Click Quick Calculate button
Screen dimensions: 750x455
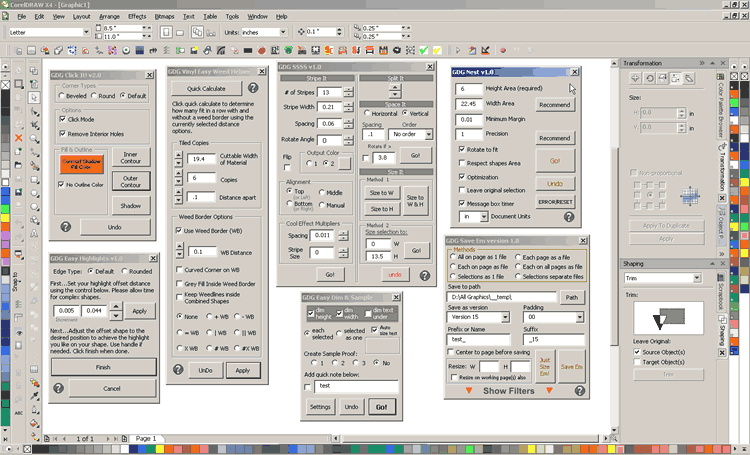206,89
